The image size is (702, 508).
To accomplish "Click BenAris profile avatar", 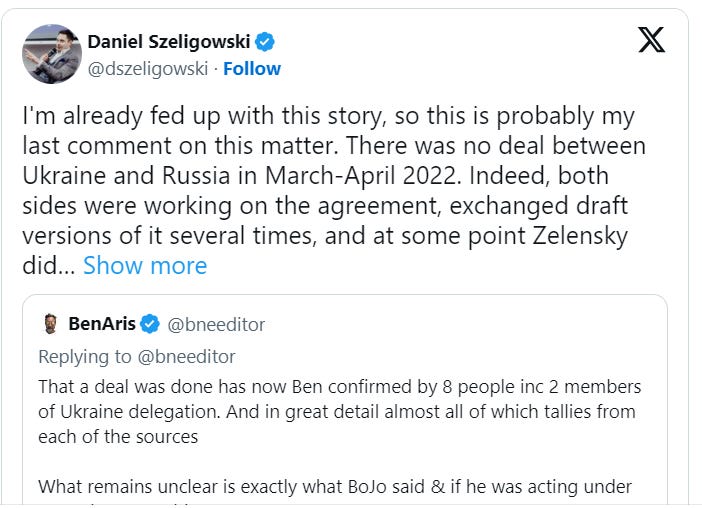I will 51,324.
